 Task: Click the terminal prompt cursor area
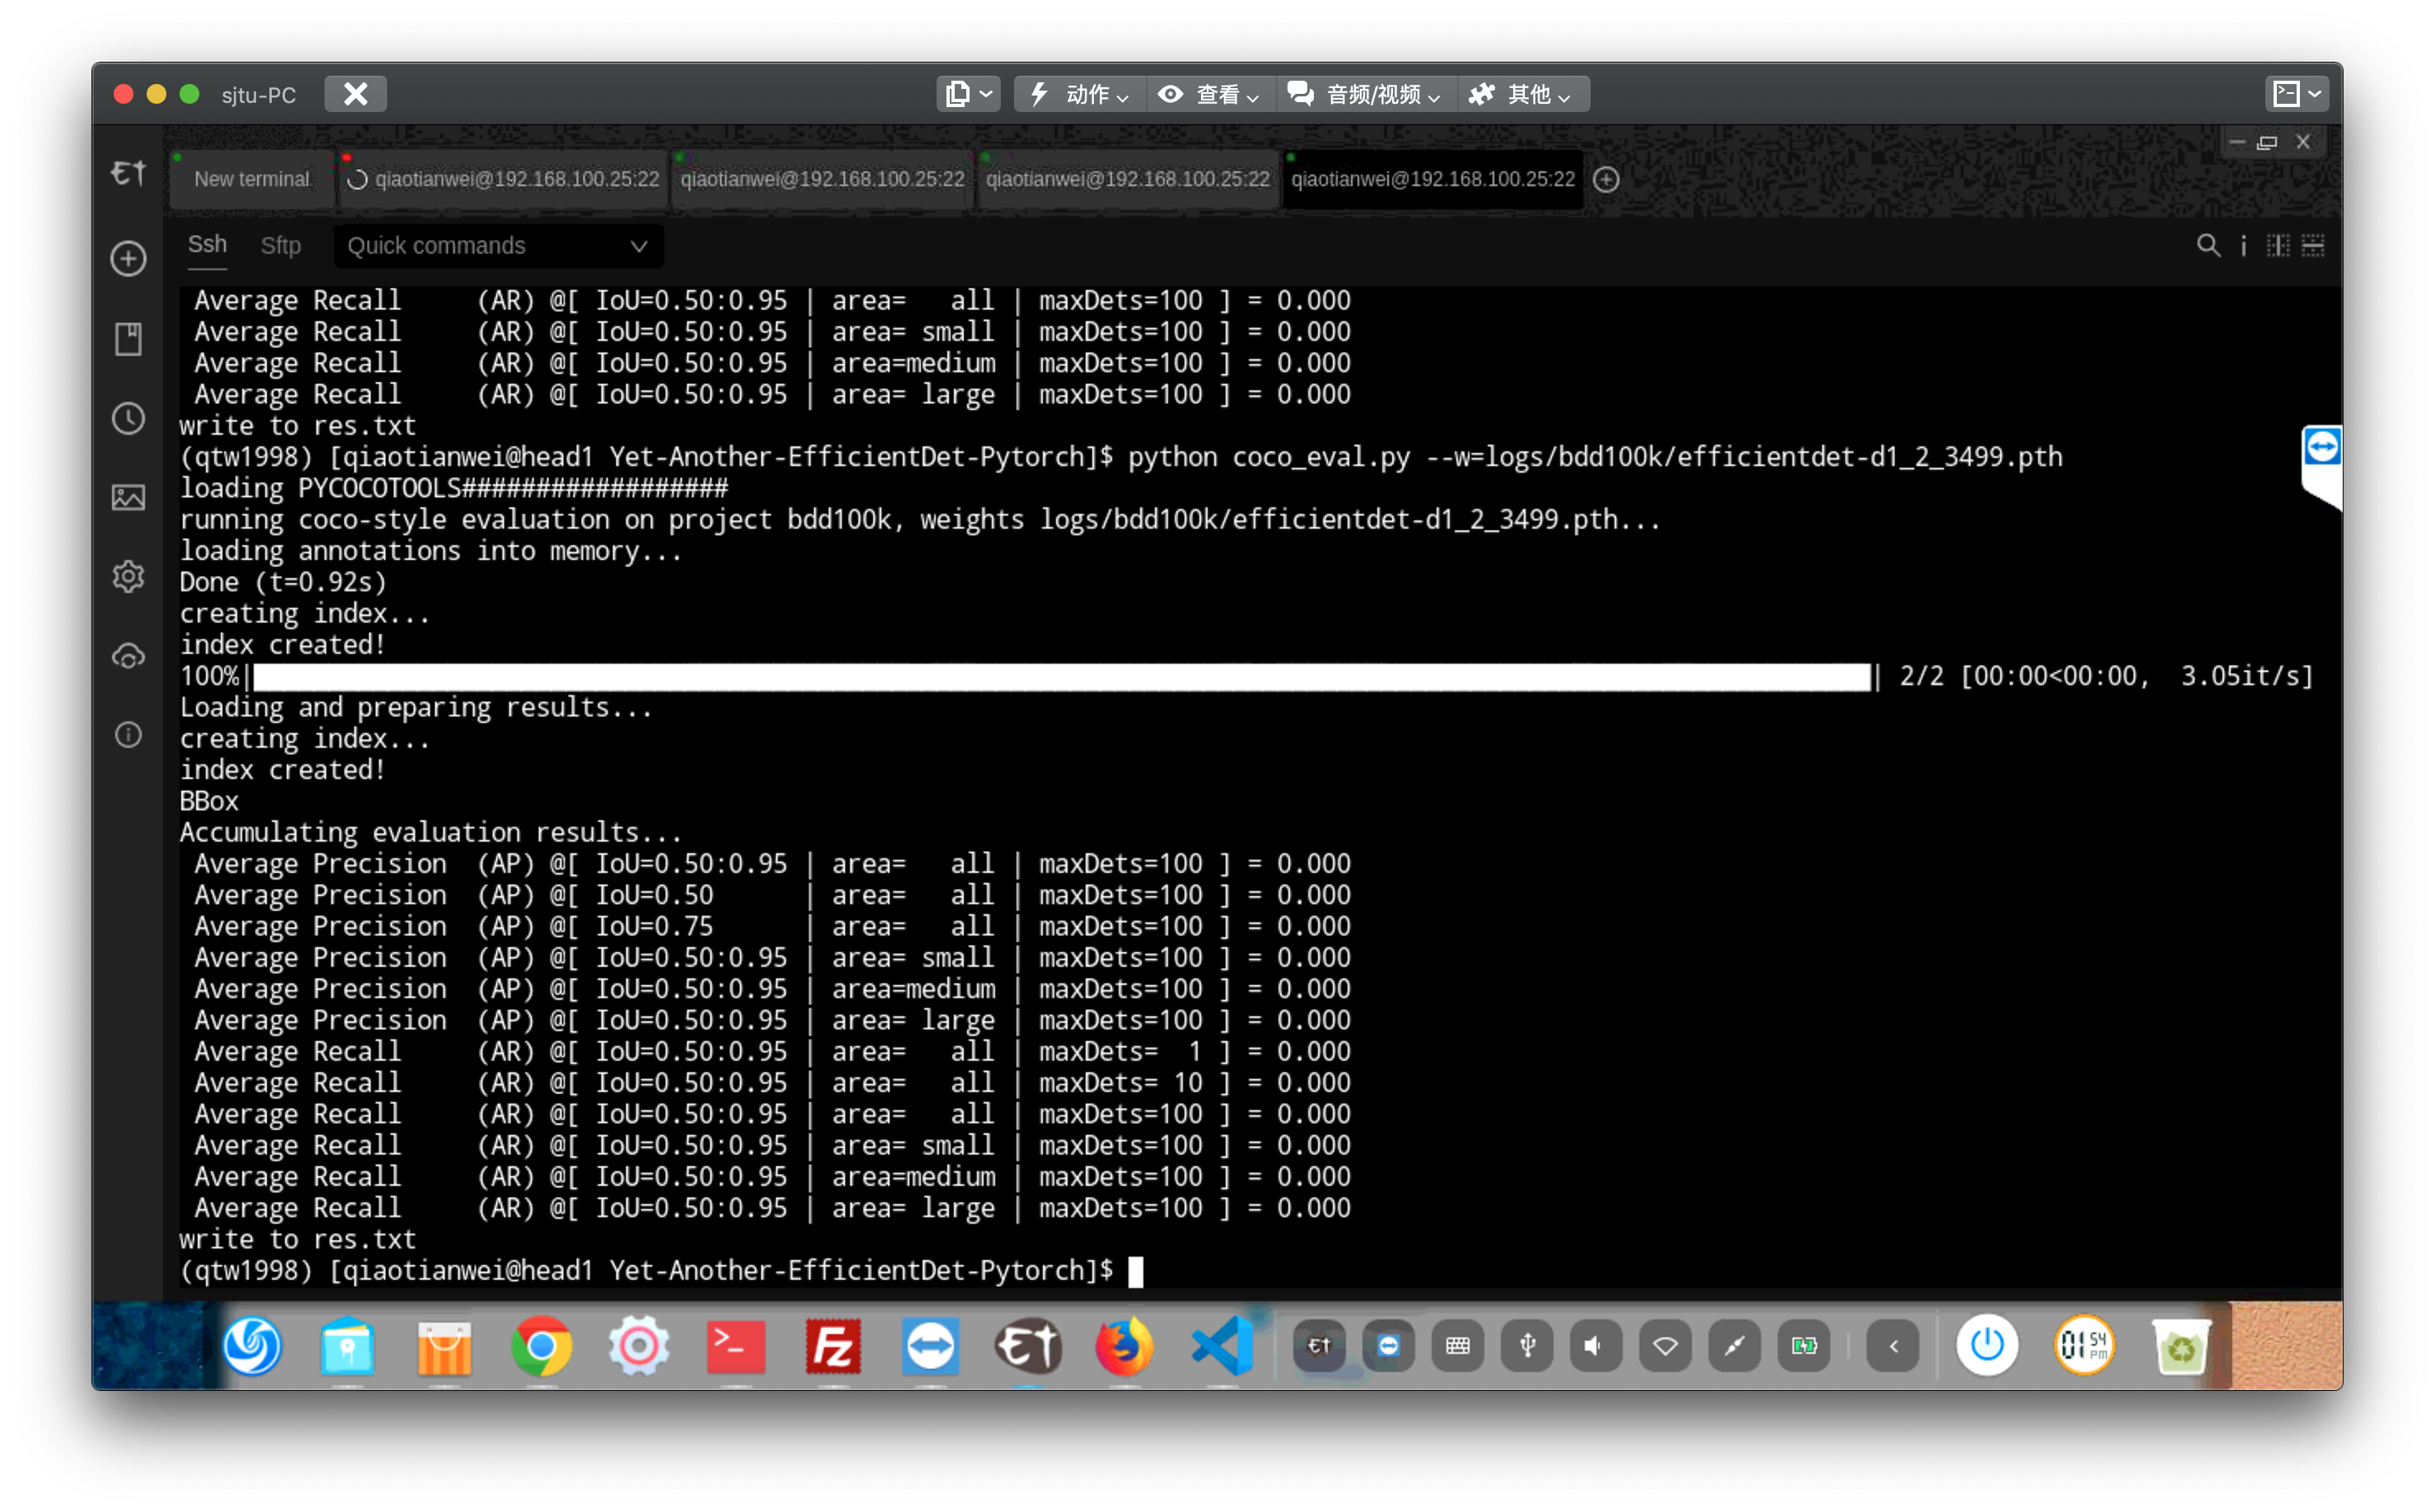pyautogui.click(x=1136, y=1271)
